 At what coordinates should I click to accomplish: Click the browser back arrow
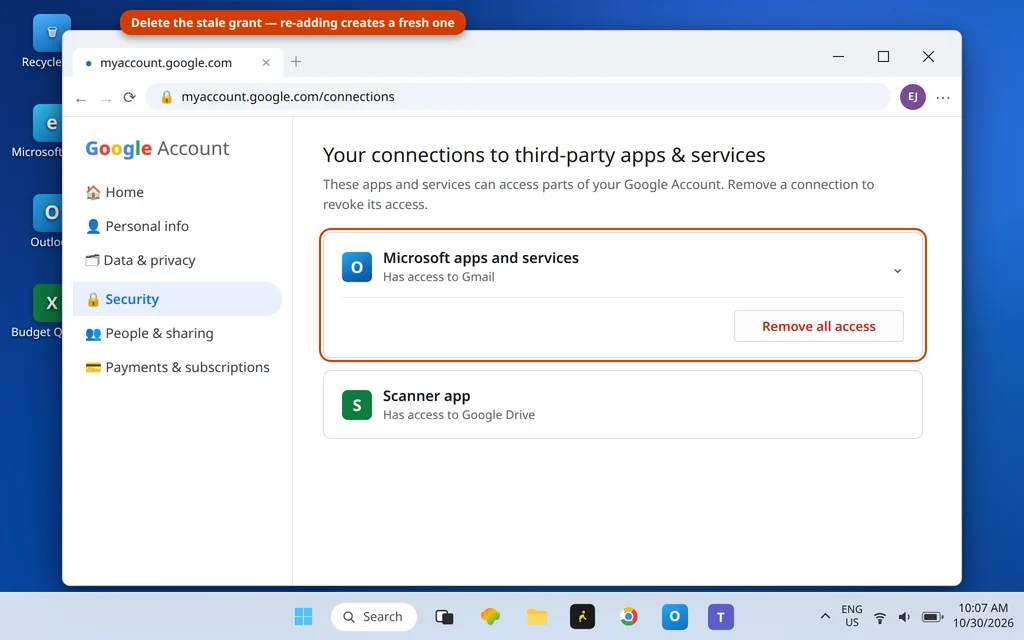pyautogui.click(x=81, y=99)
